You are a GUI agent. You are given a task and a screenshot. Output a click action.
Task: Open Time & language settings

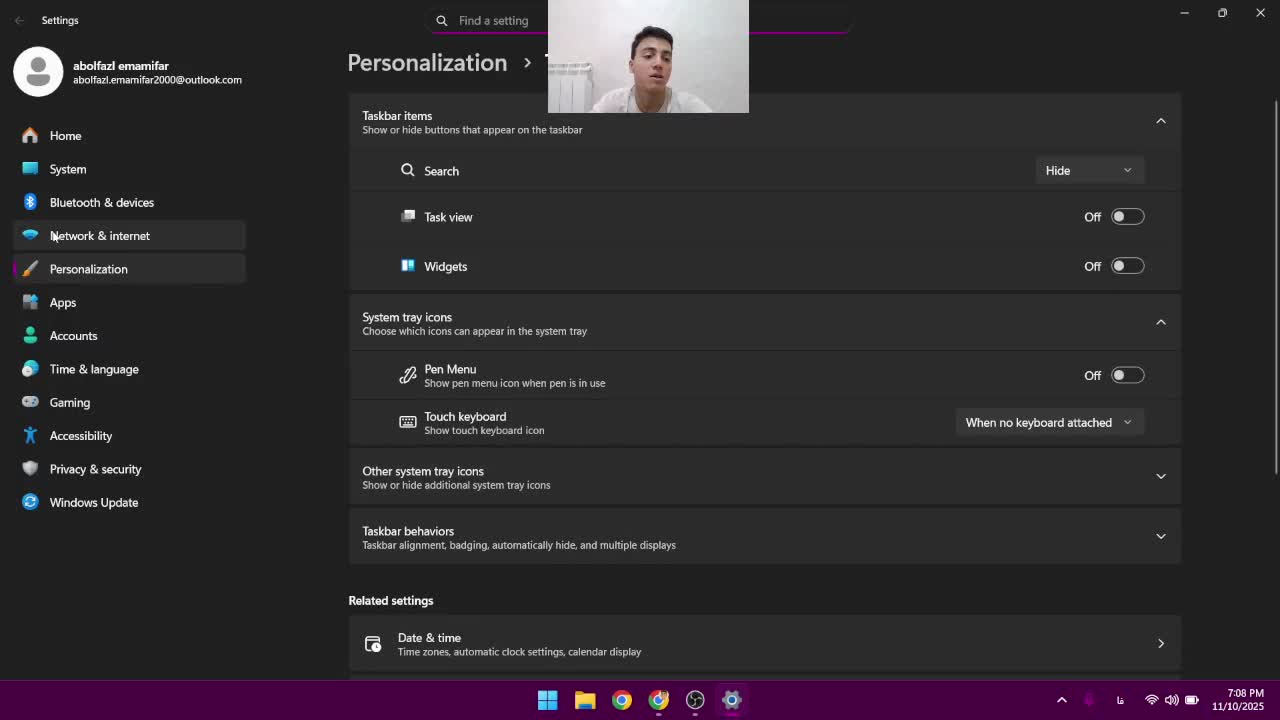coord(94,369)
